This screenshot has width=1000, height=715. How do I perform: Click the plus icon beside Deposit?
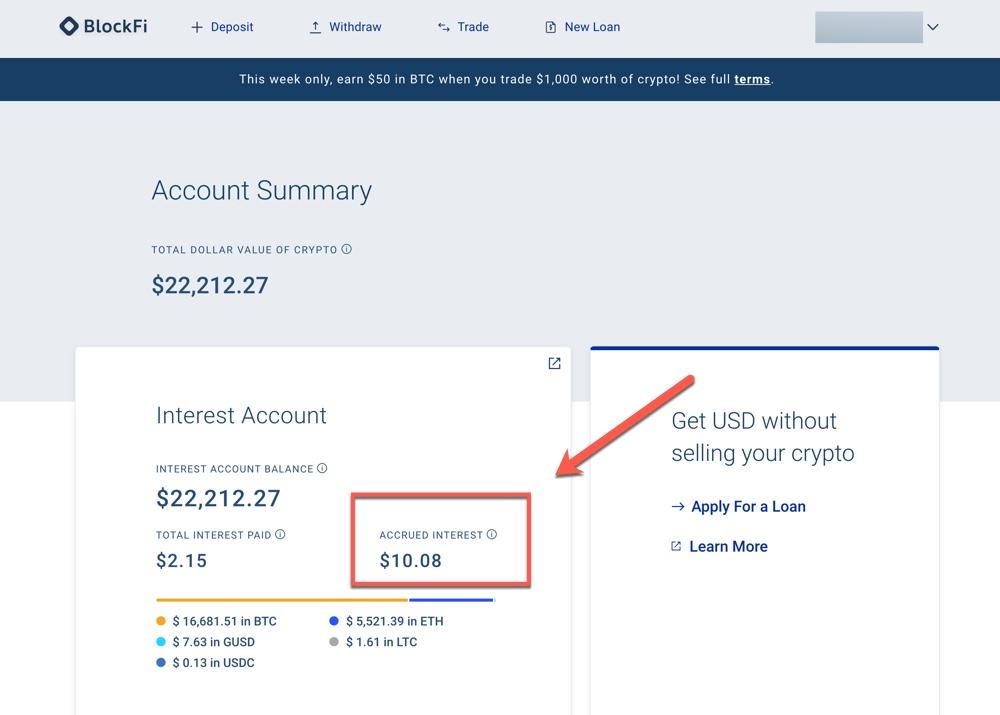(x=197, y=27)
